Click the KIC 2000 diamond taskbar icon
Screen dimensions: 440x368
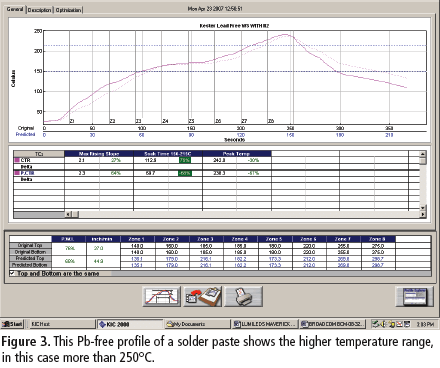click(103, 324)
